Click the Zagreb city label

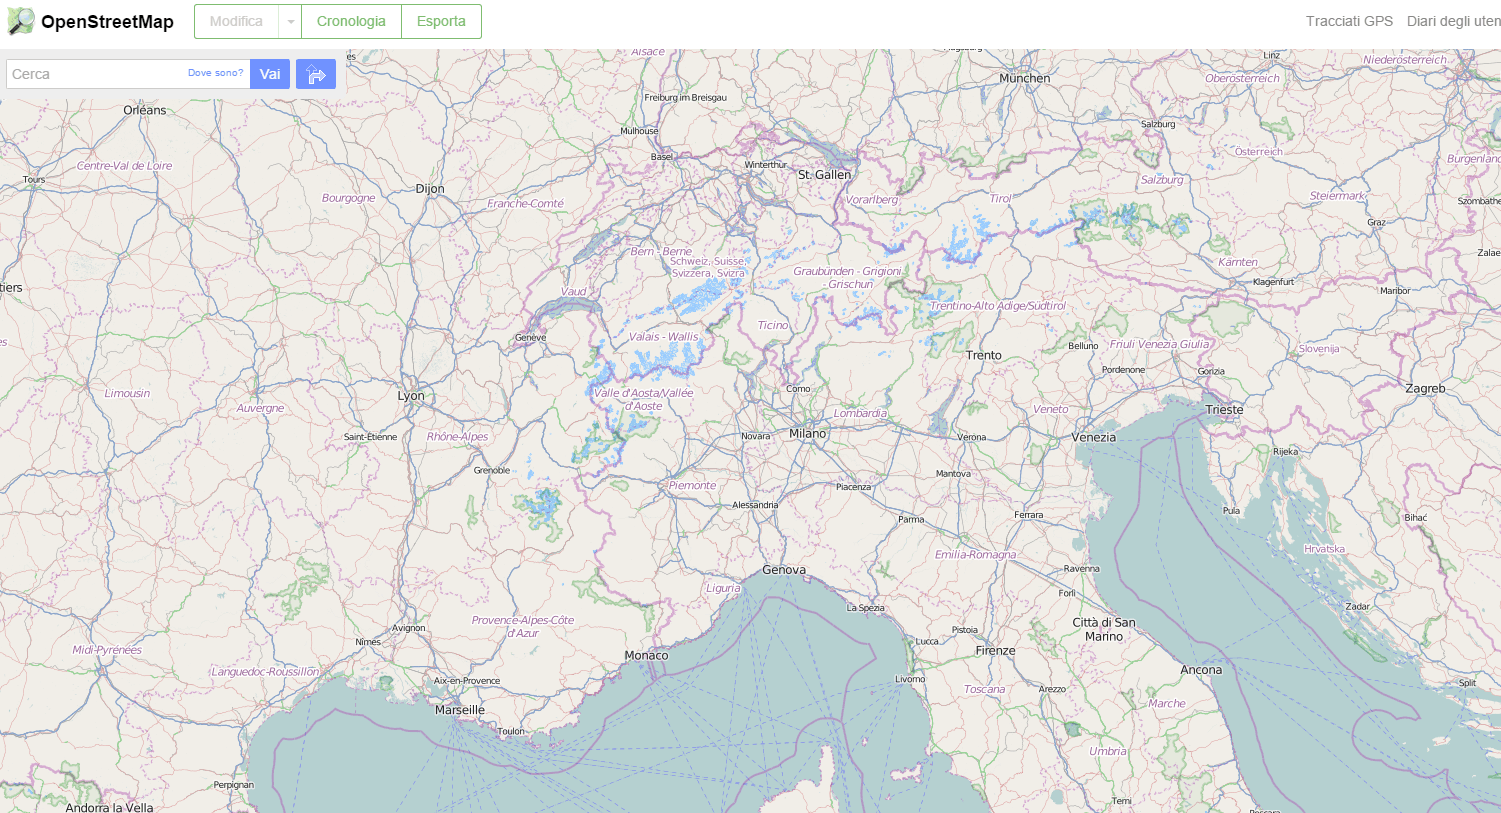[1425, 389]
